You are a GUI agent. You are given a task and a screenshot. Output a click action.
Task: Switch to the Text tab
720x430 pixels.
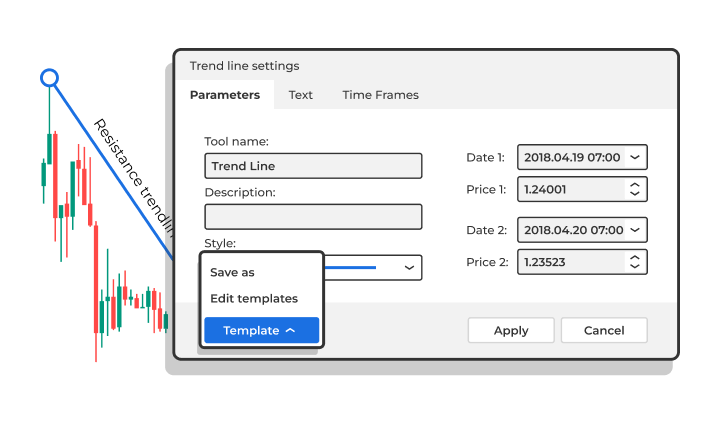pyautogui.click(x=301, y=95)
